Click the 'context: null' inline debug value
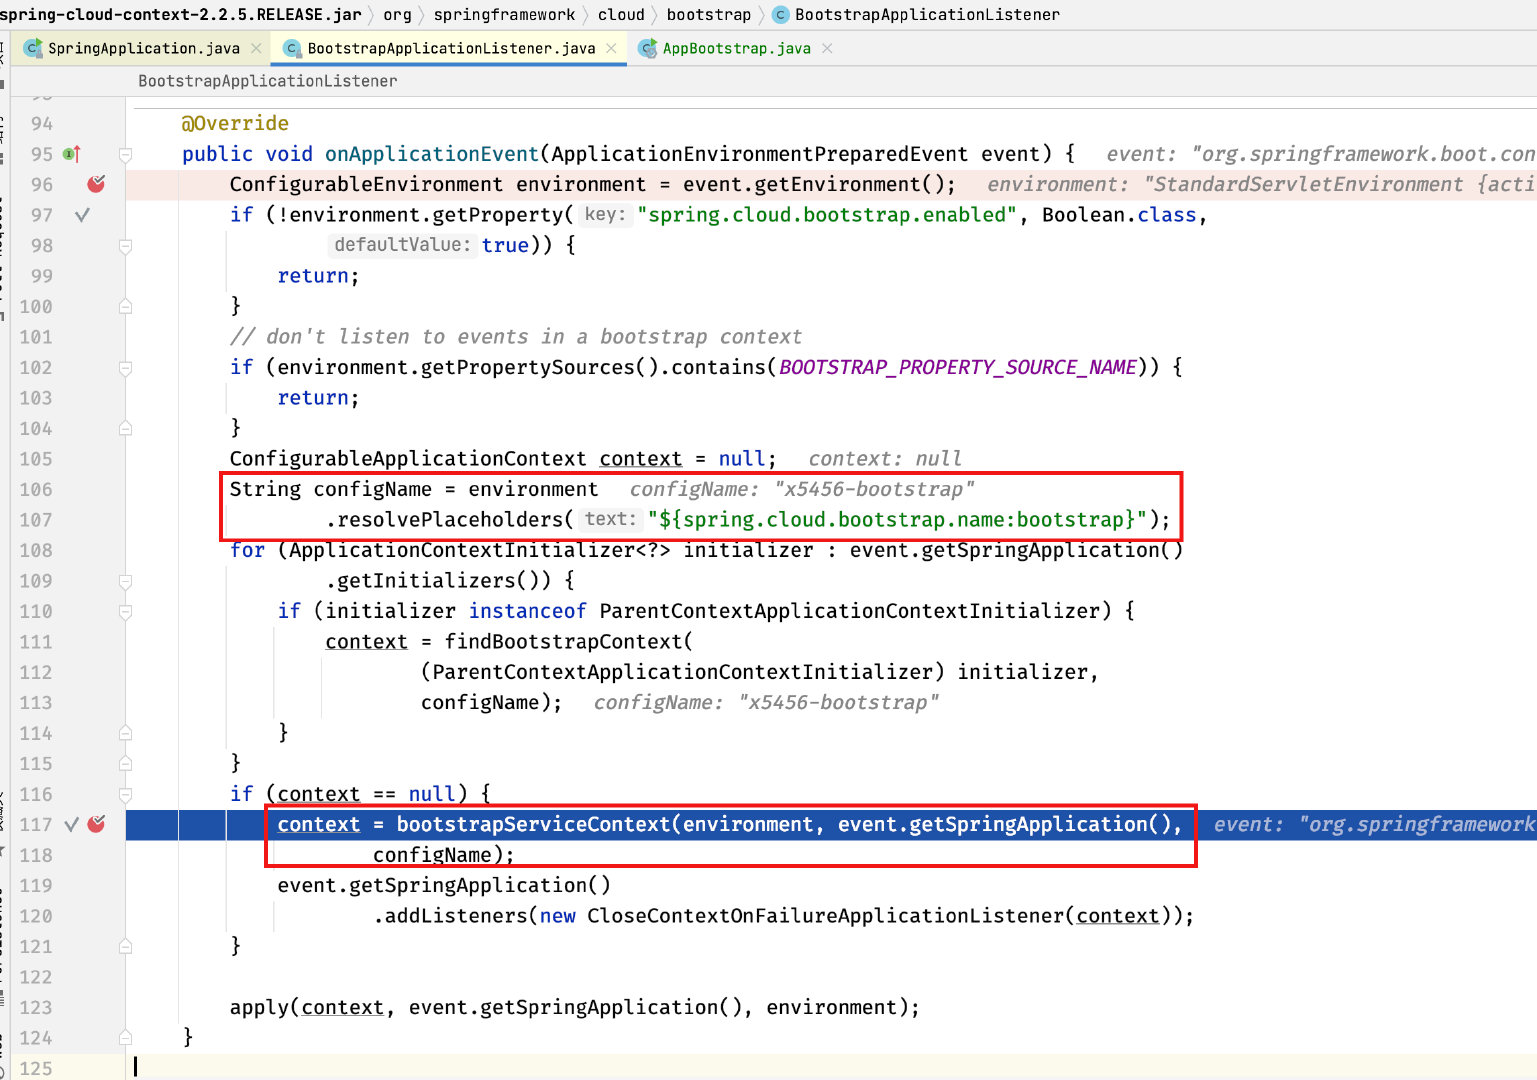Image resolution: width=1537 pixels, height=1080 pixels. (x=885, y=459)
